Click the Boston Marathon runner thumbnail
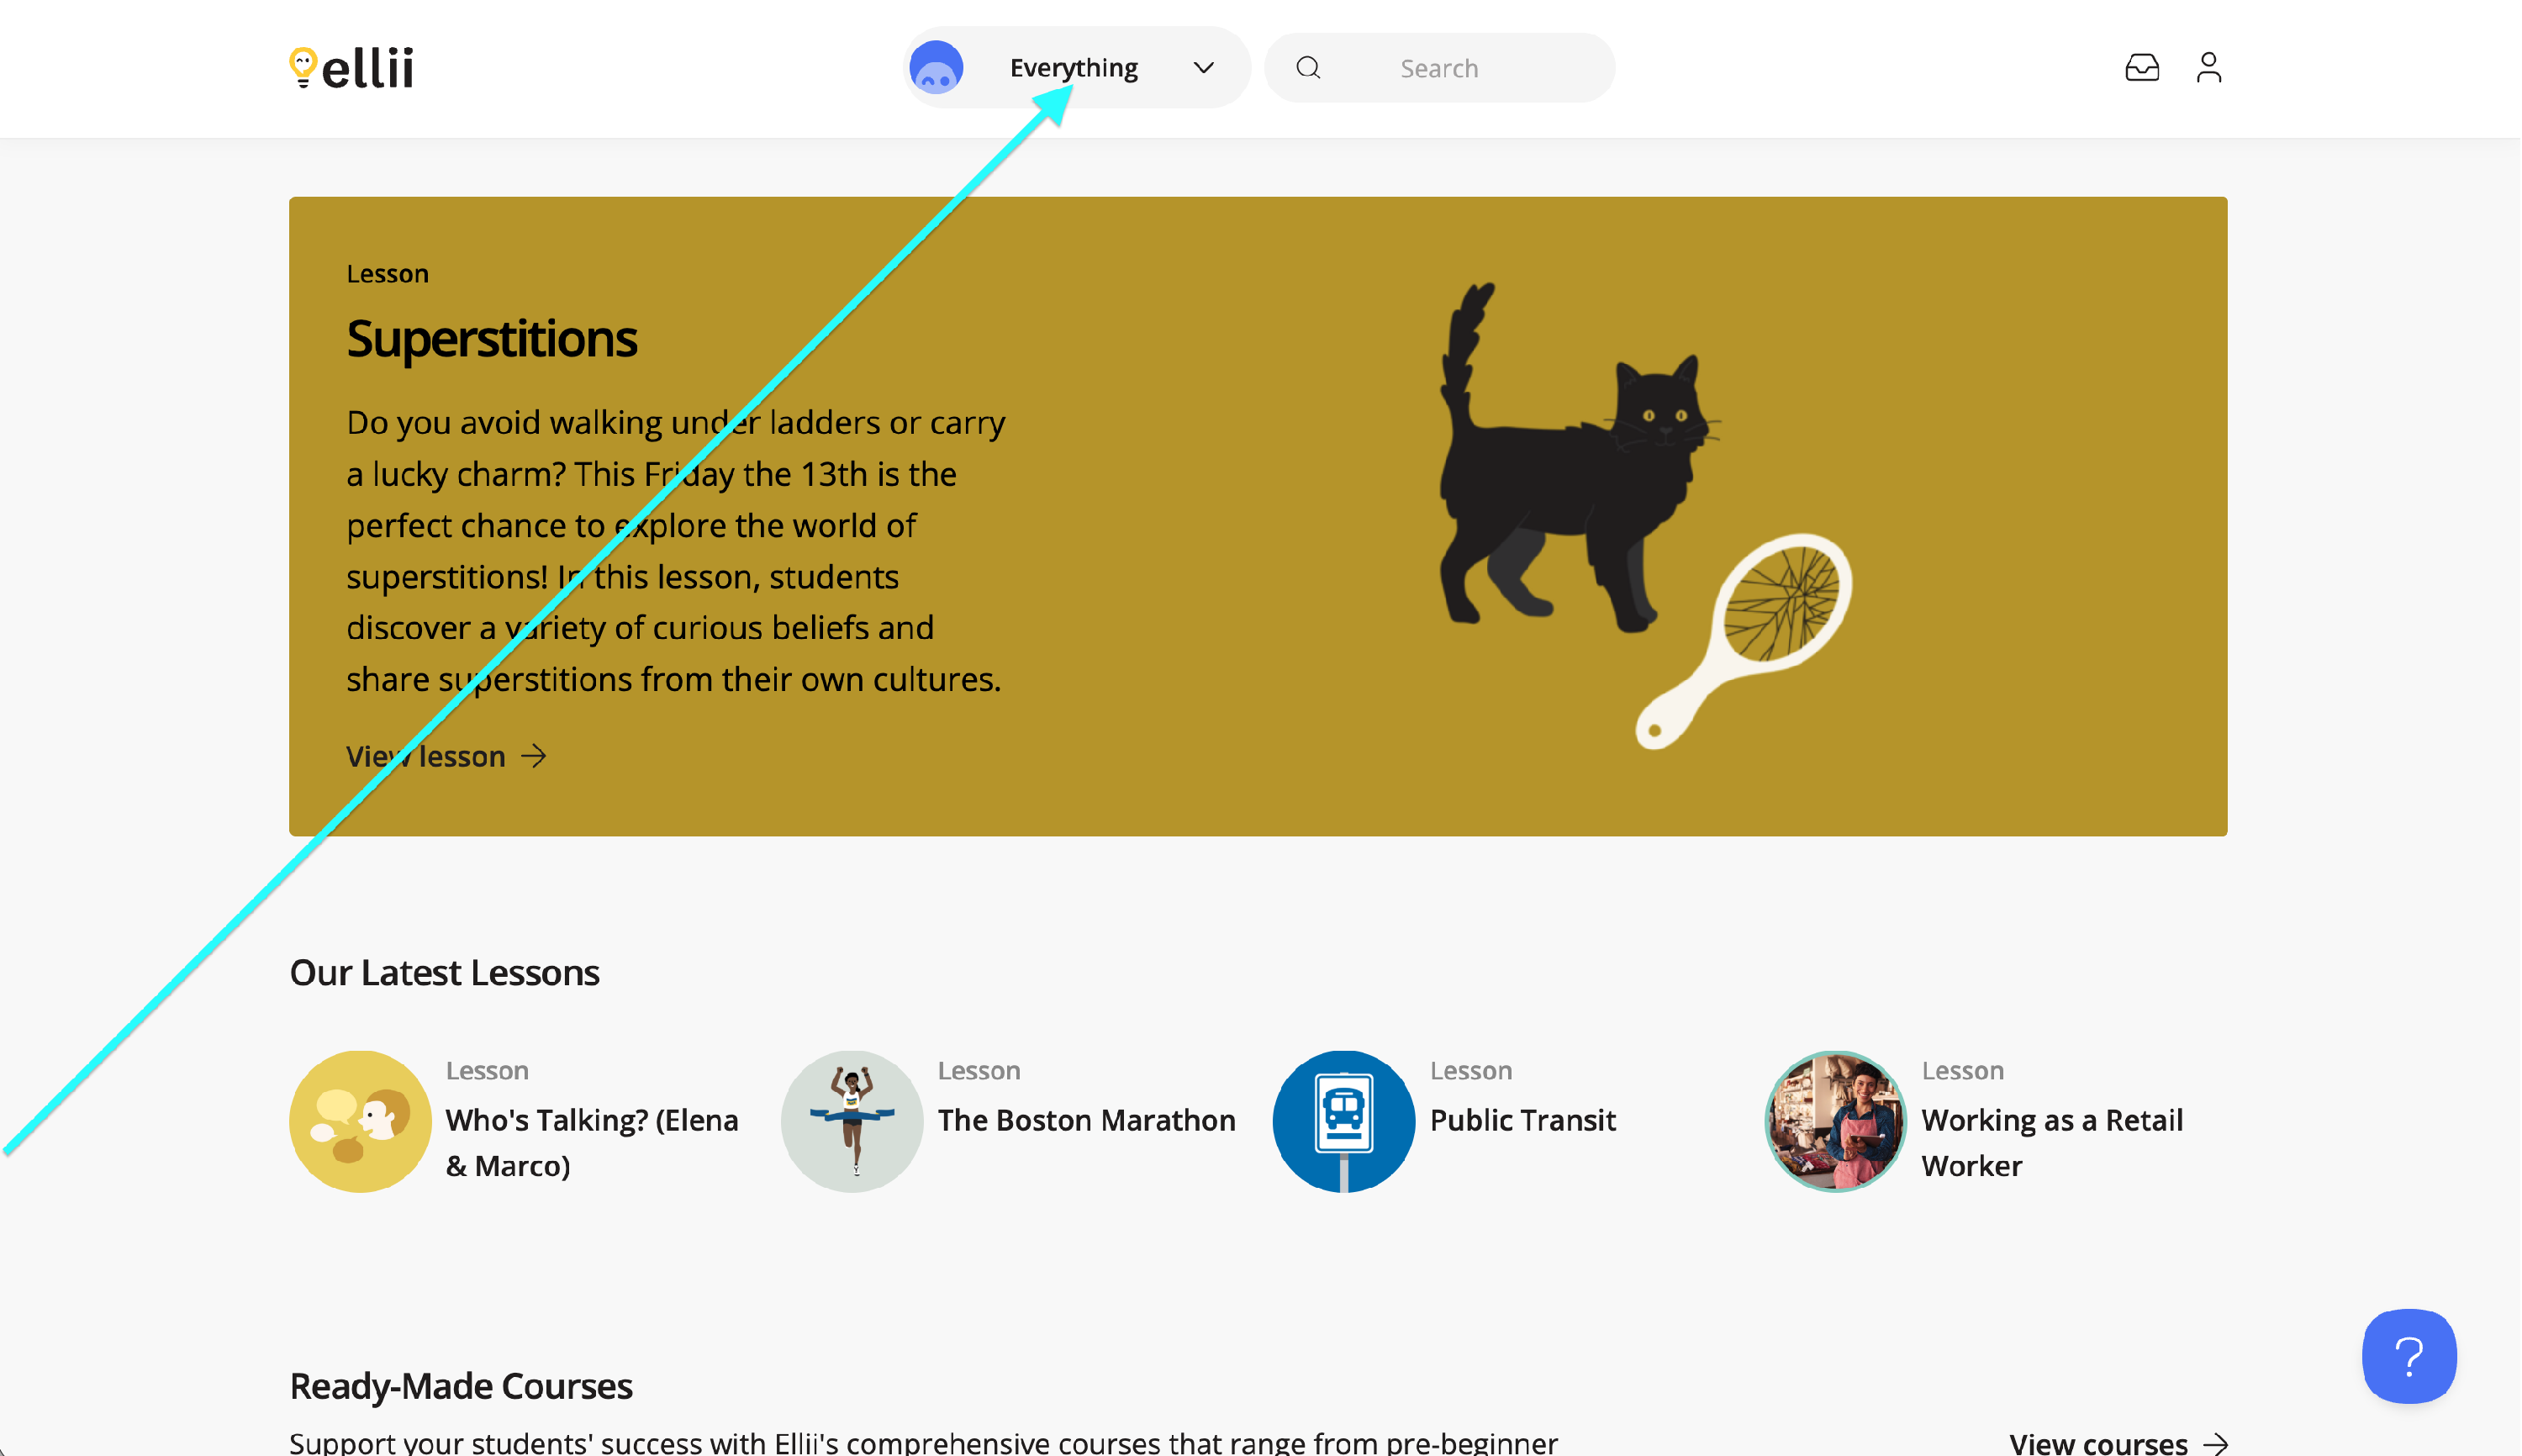The width and height of the screenshot is (2522, 1456). tap(851, 1121)
